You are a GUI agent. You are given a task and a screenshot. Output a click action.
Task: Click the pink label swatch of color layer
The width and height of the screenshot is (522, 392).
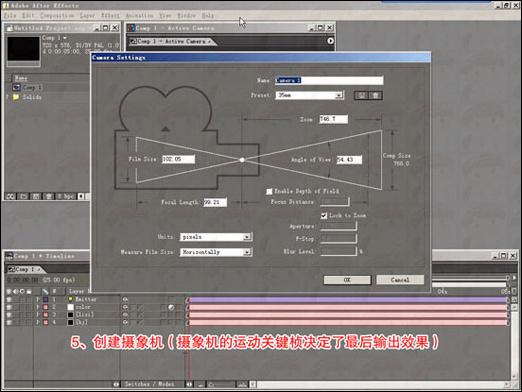click(46, 307)
